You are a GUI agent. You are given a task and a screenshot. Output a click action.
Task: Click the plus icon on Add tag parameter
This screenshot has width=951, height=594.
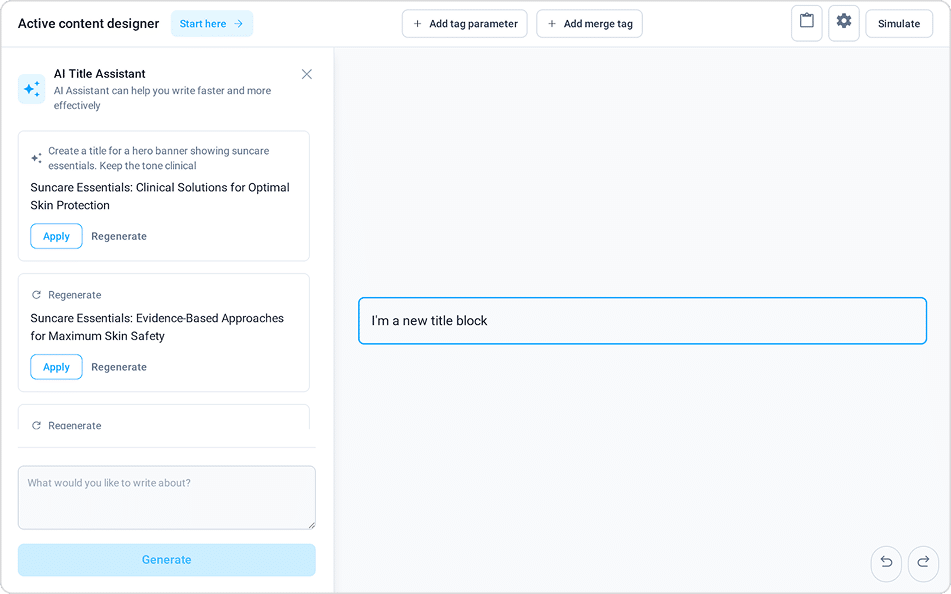(x=418, y=24)
